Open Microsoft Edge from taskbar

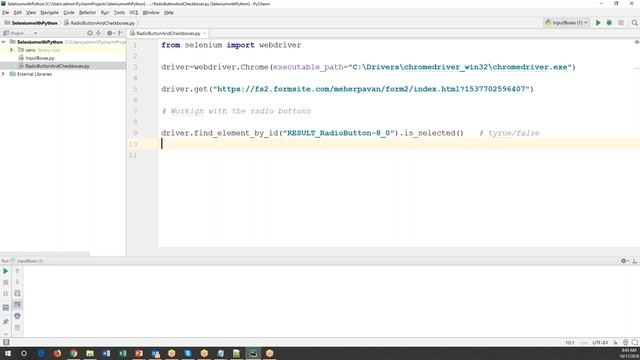click(41, 353)
